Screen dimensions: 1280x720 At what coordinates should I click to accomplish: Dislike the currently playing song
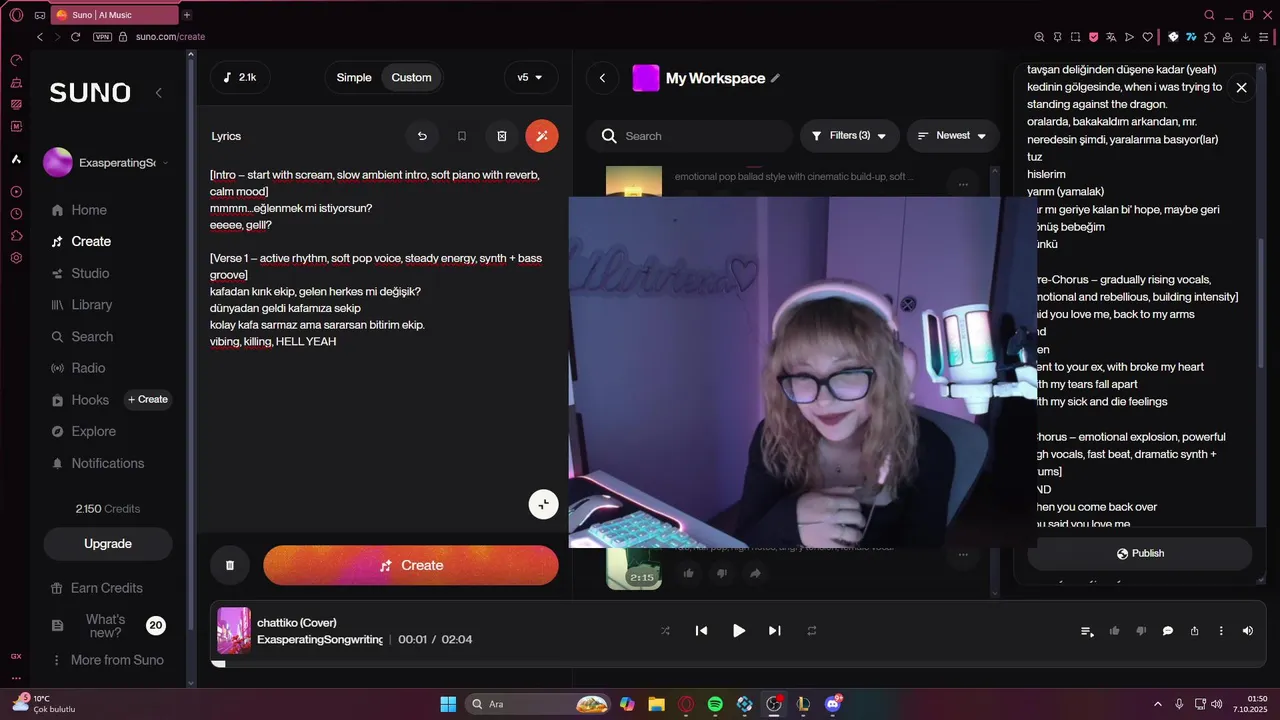(x=1141, y=631)
